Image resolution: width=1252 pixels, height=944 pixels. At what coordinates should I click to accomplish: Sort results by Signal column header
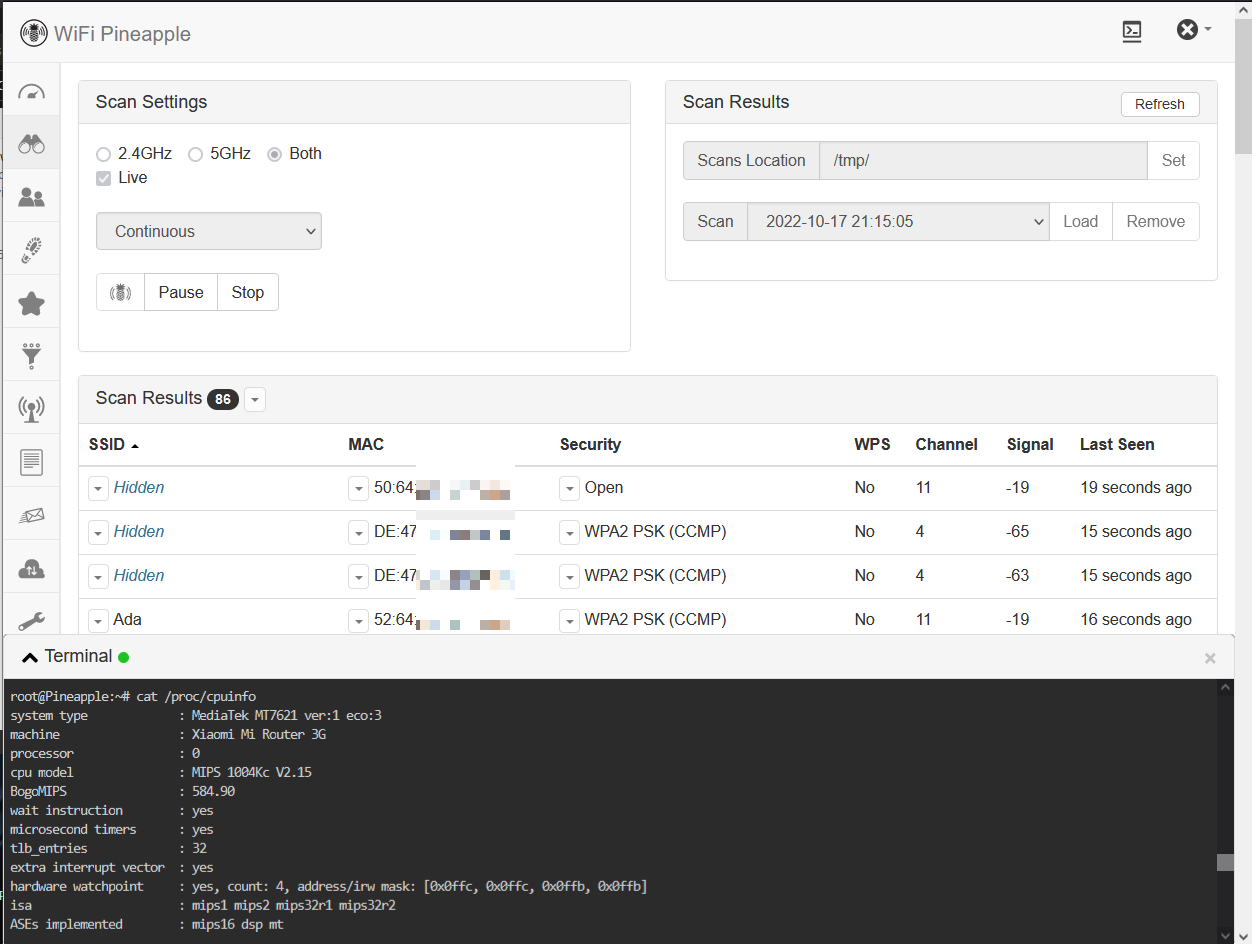(1029, 445)
